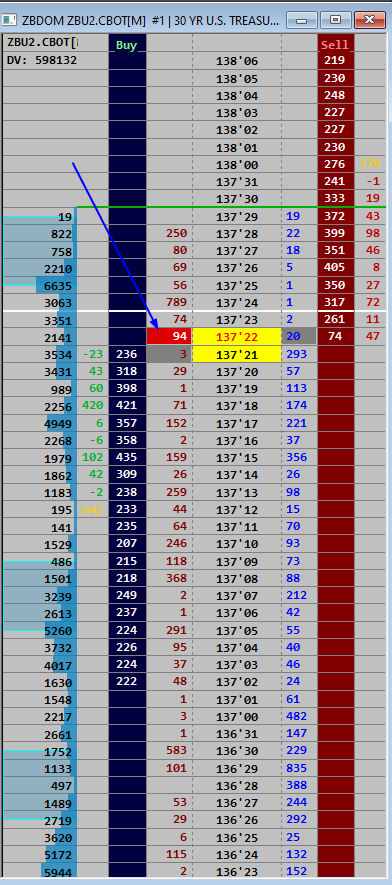Click Sell column cell 333 at 137'30
The width and height of the screenshot is (392, 885).
tap(336, 199)
